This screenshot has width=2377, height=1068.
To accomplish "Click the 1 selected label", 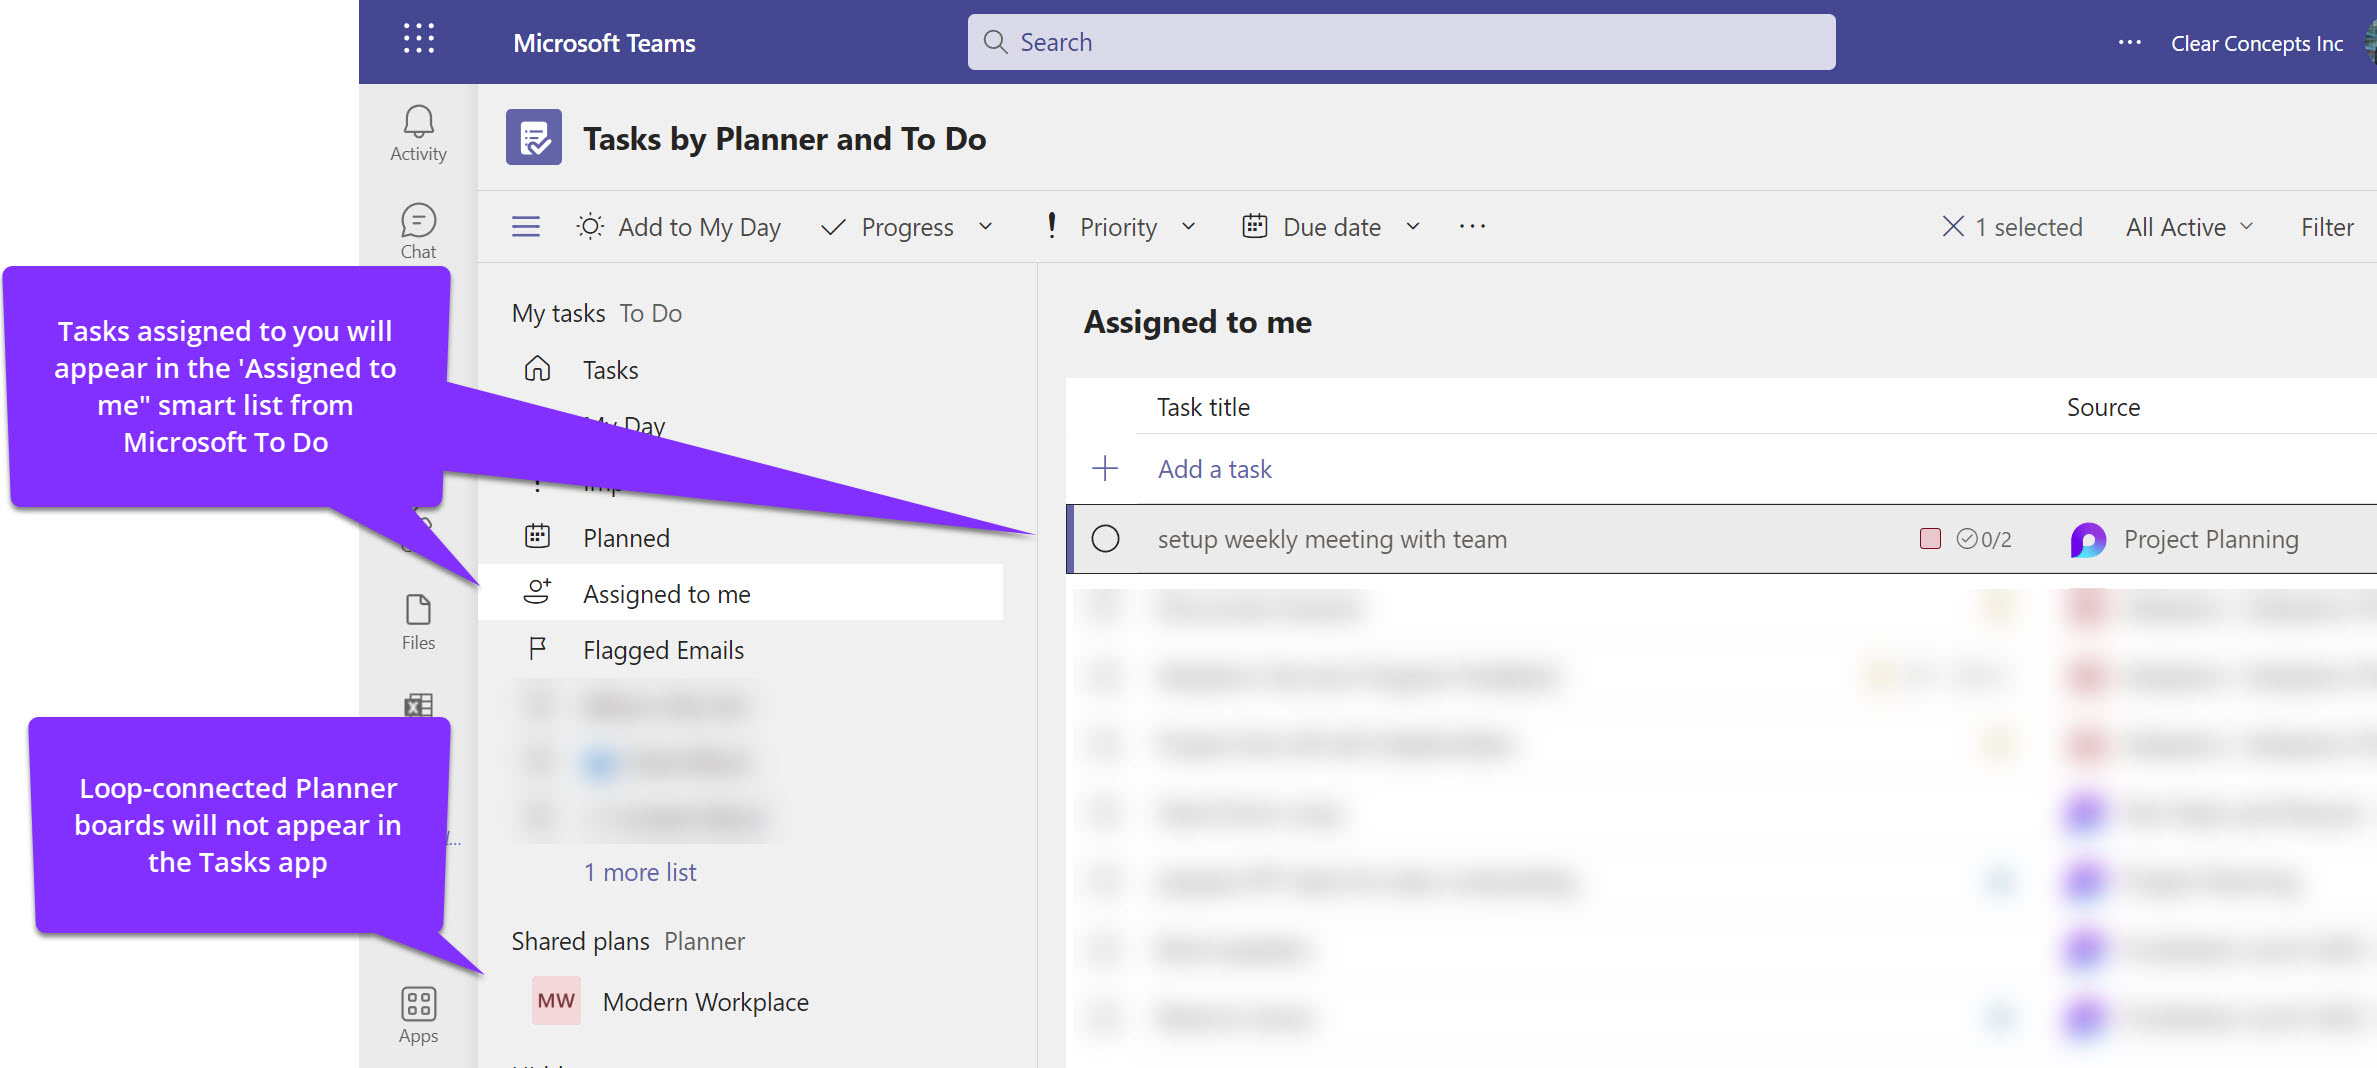I will click(x=2028, y=227).
